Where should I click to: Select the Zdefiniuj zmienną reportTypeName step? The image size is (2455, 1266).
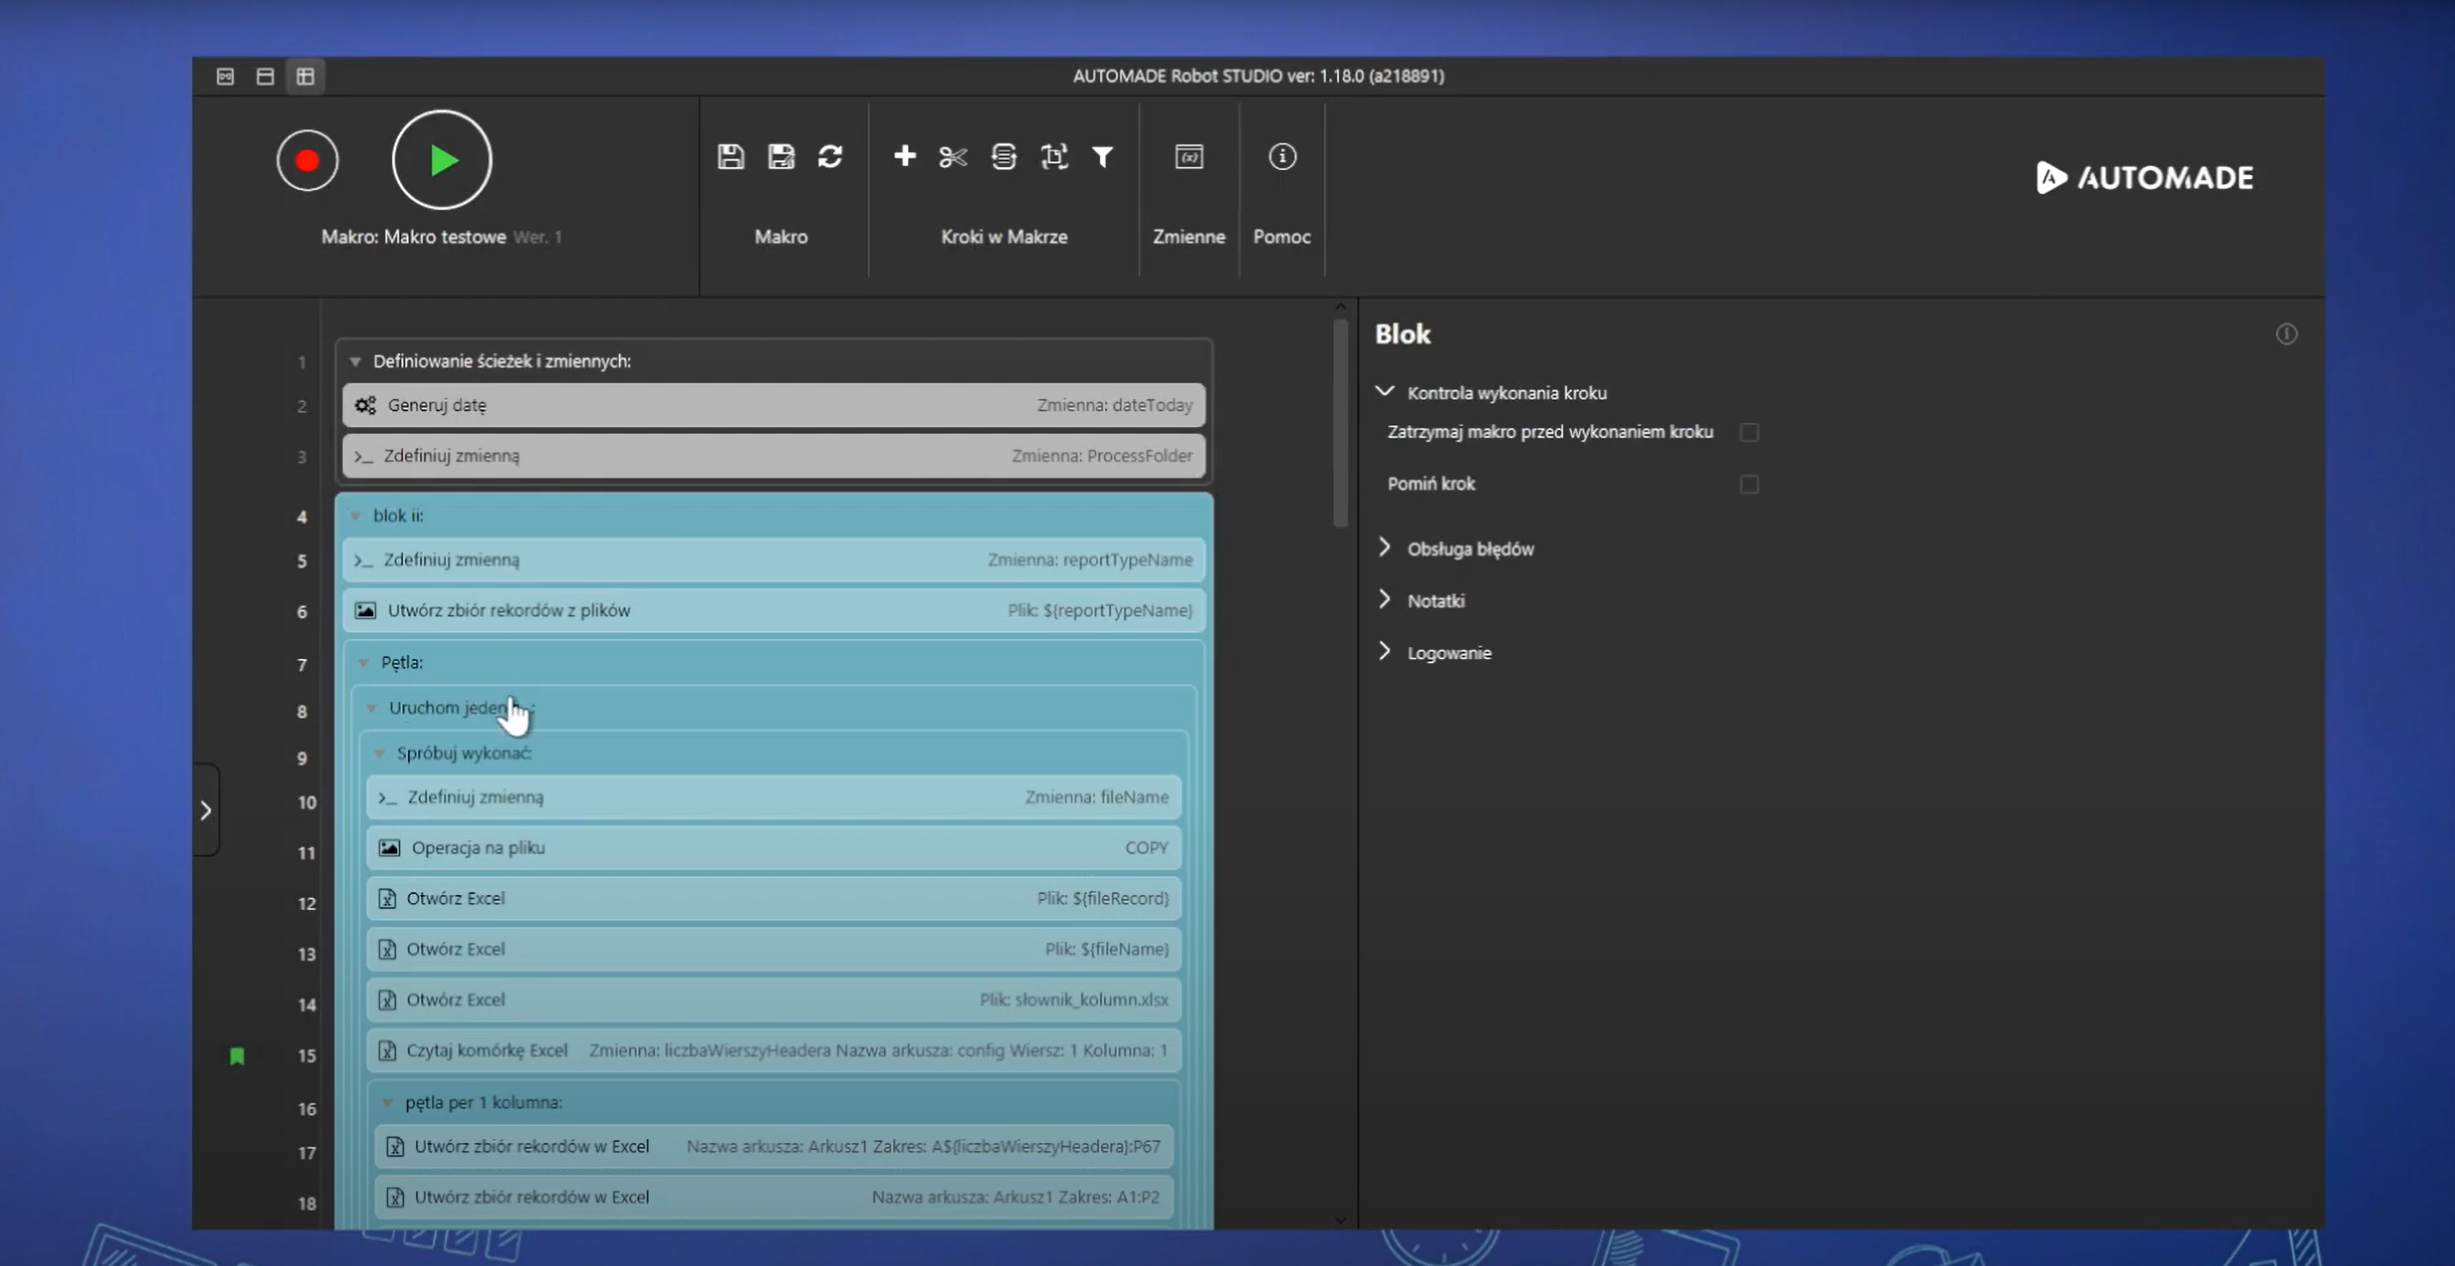[x=774, y=560]
